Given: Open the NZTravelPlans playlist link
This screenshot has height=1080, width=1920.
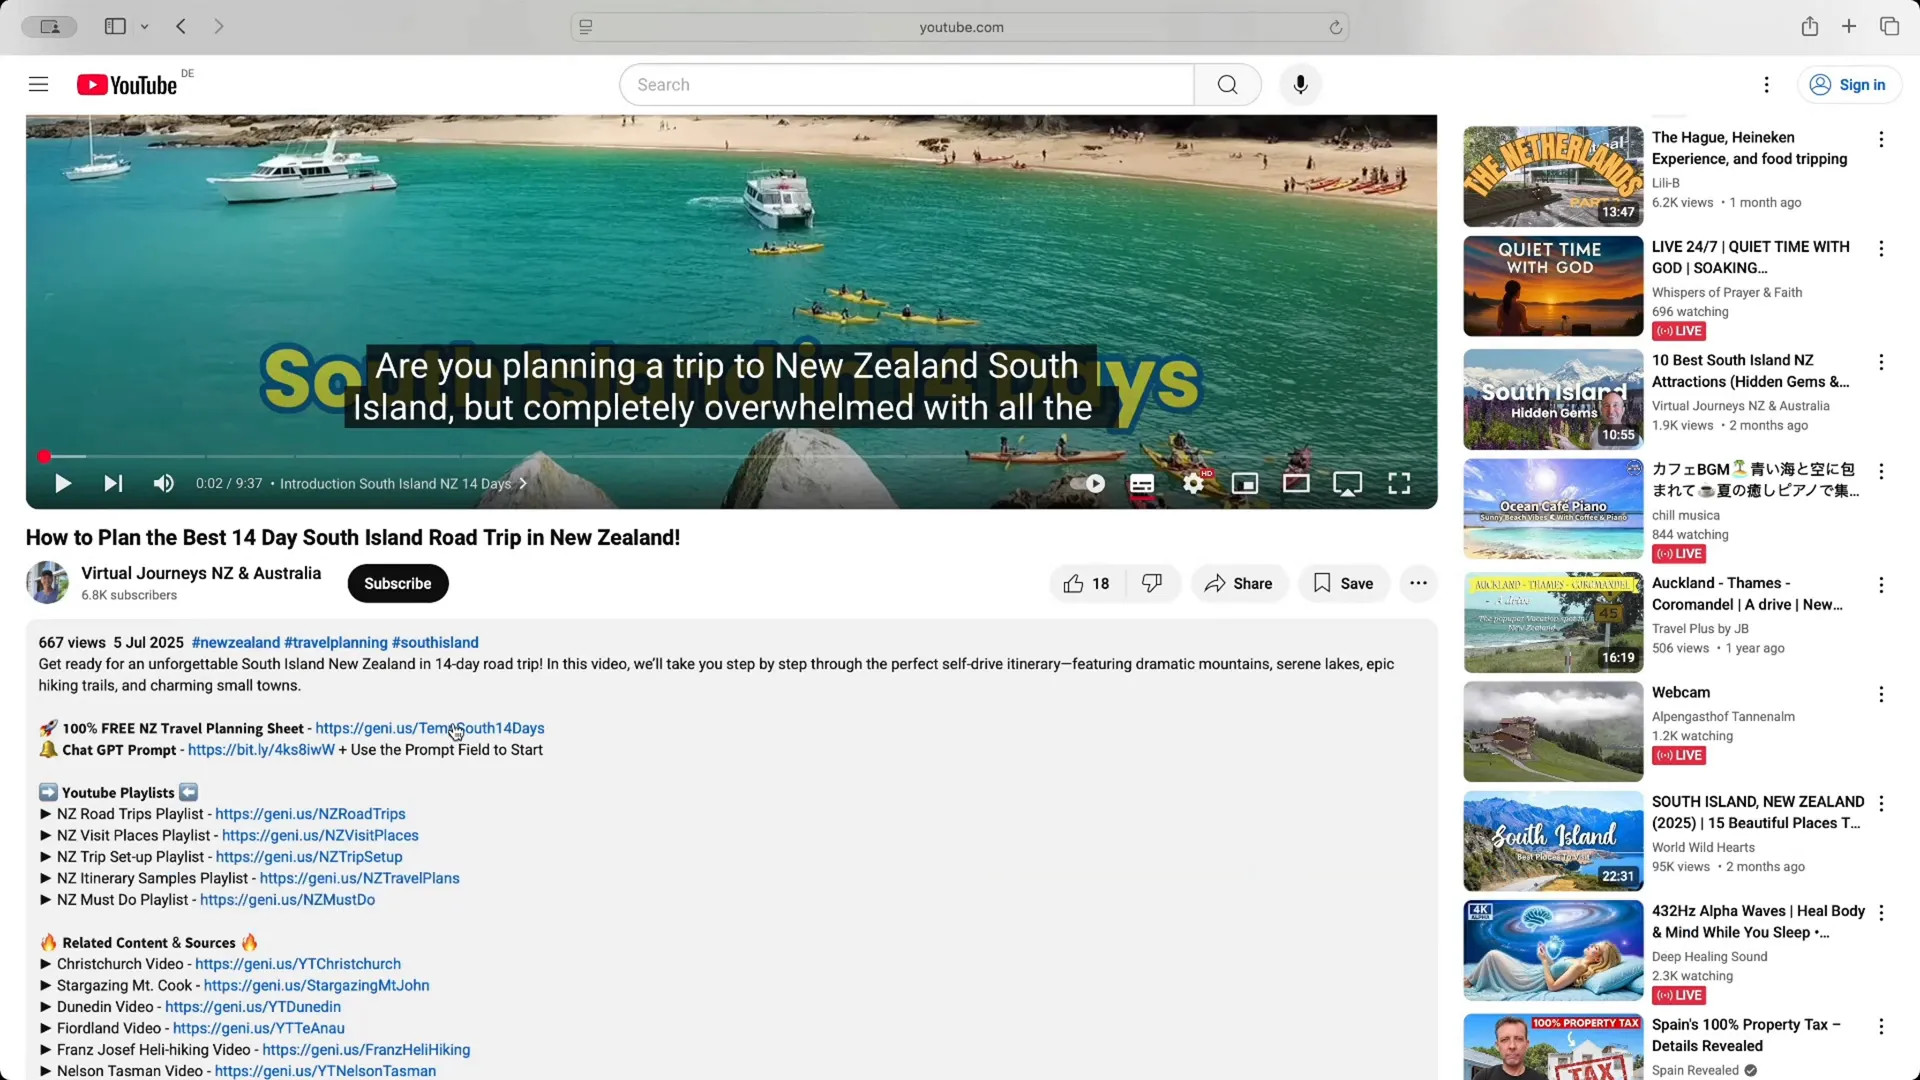Looking at the screenshot, I should [360, 879].
